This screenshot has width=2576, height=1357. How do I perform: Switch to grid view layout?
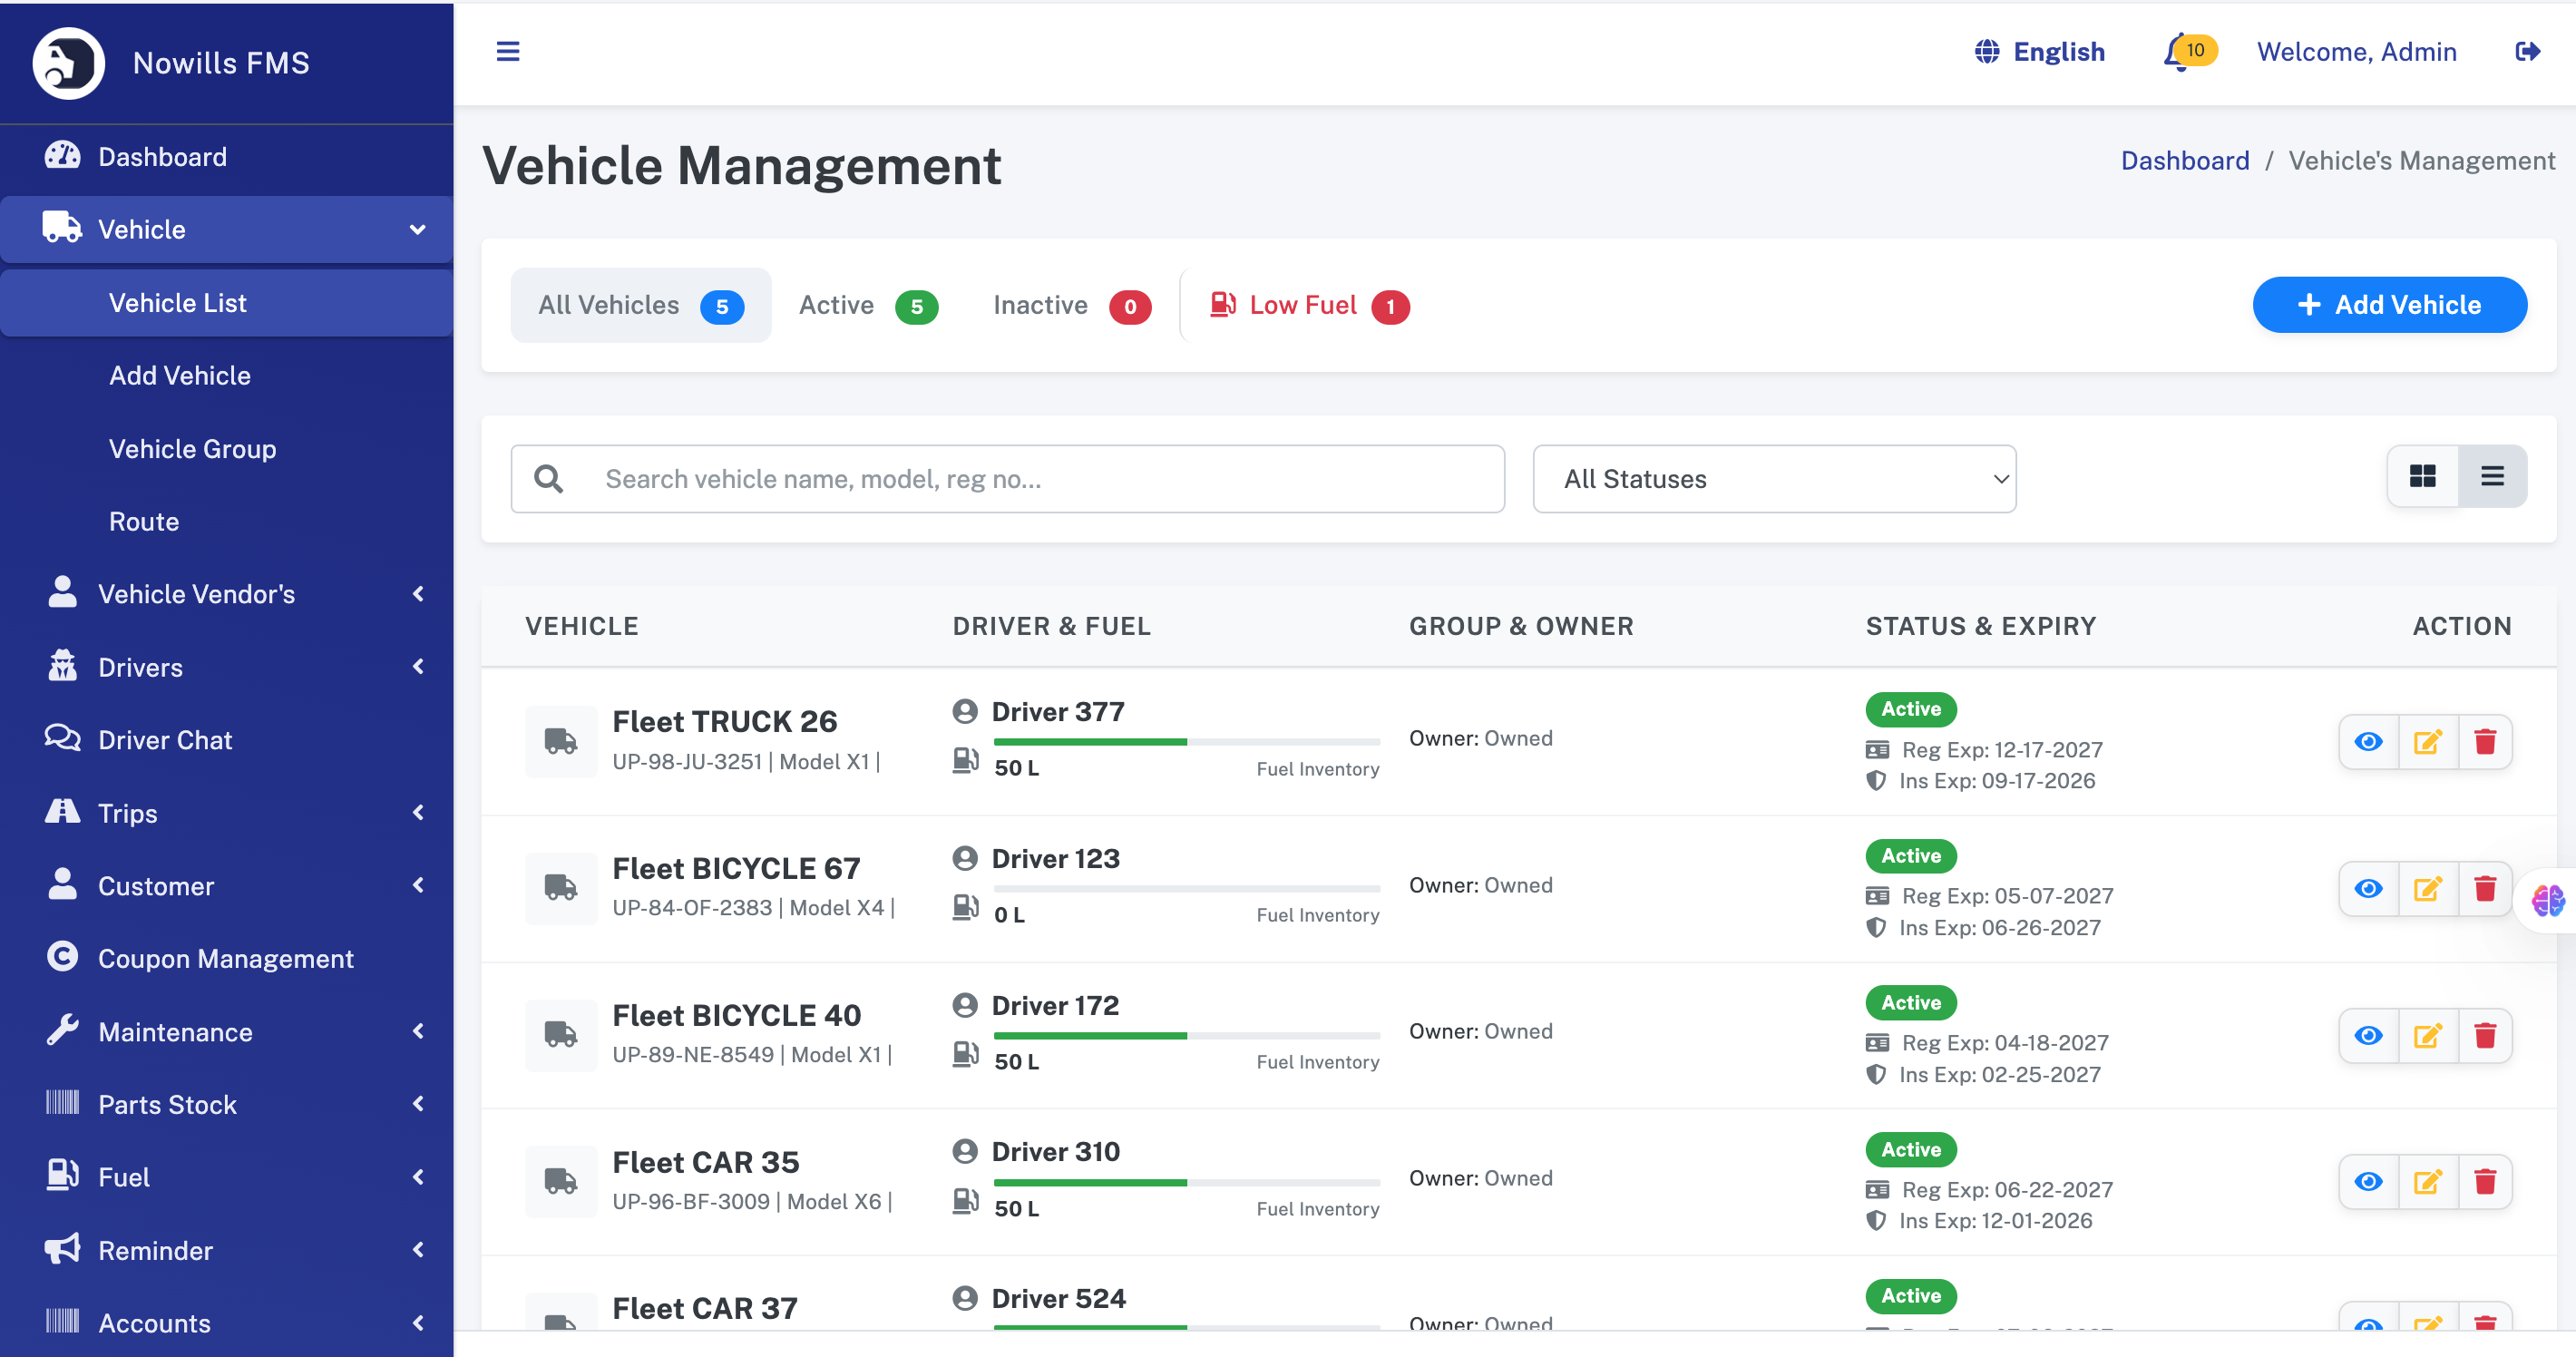2422,476
